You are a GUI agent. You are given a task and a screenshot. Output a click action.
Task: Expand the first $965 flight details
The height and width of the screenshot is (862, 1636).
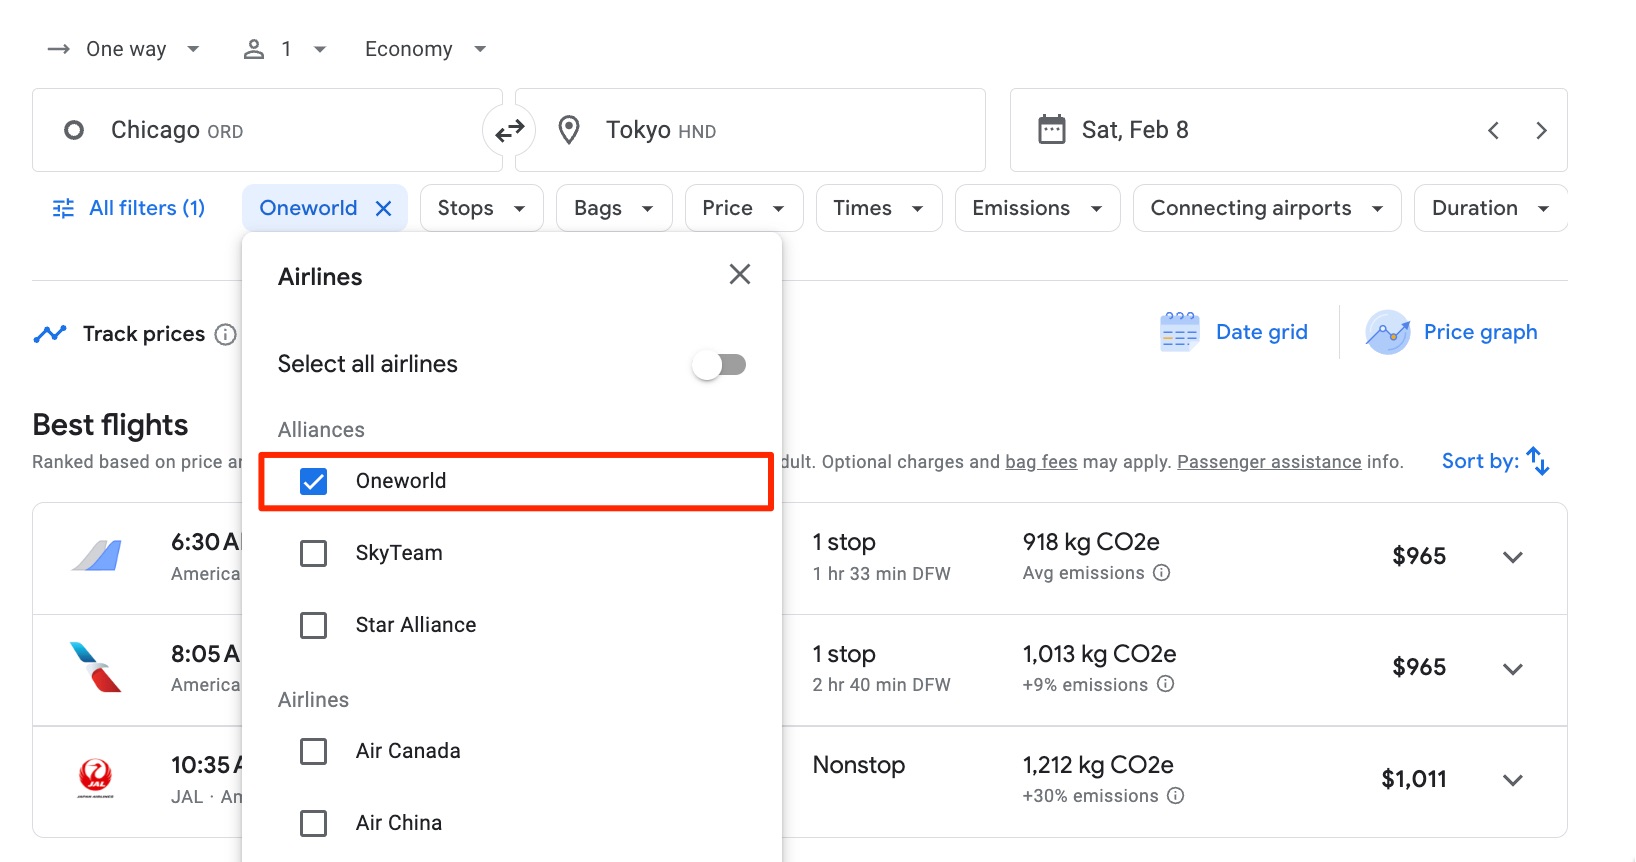(1513, 557)
